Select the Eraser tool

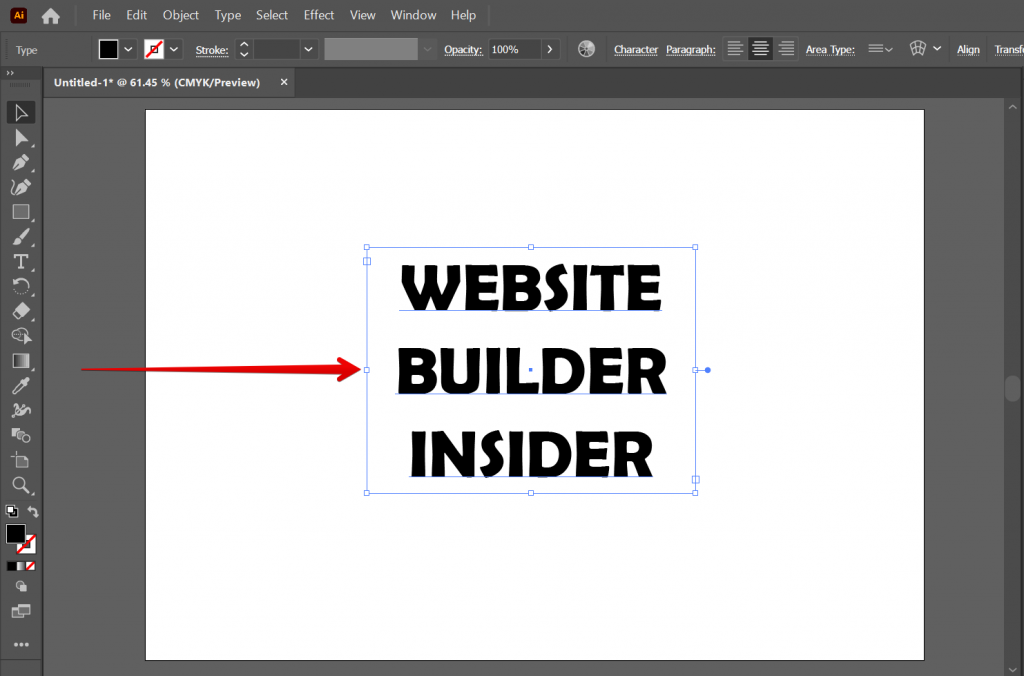point(22,312)
